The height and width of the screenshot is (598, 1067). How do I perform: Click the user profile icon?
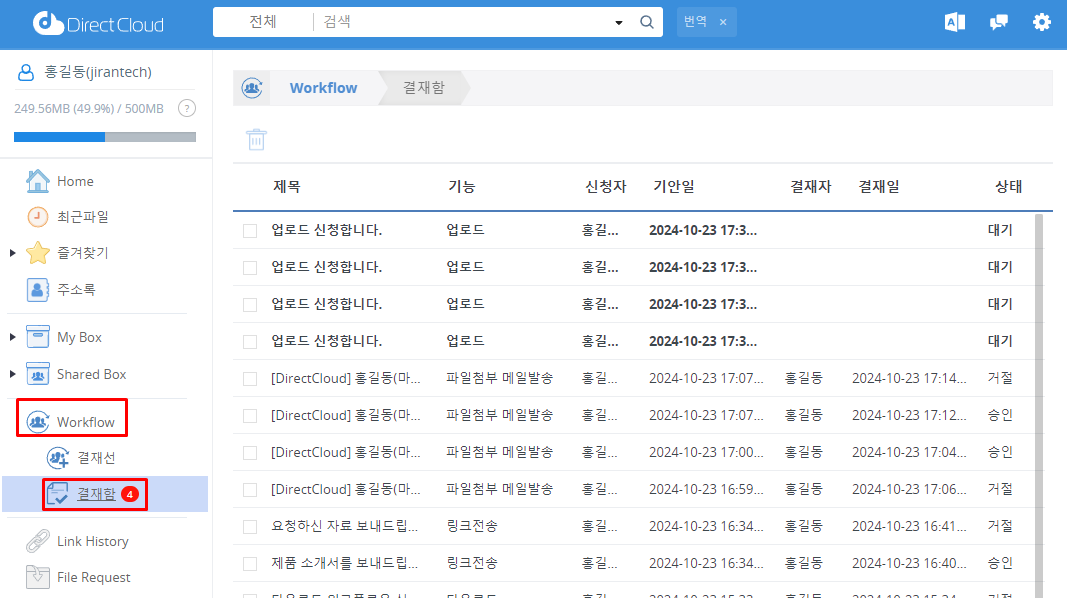pos(26,72)
